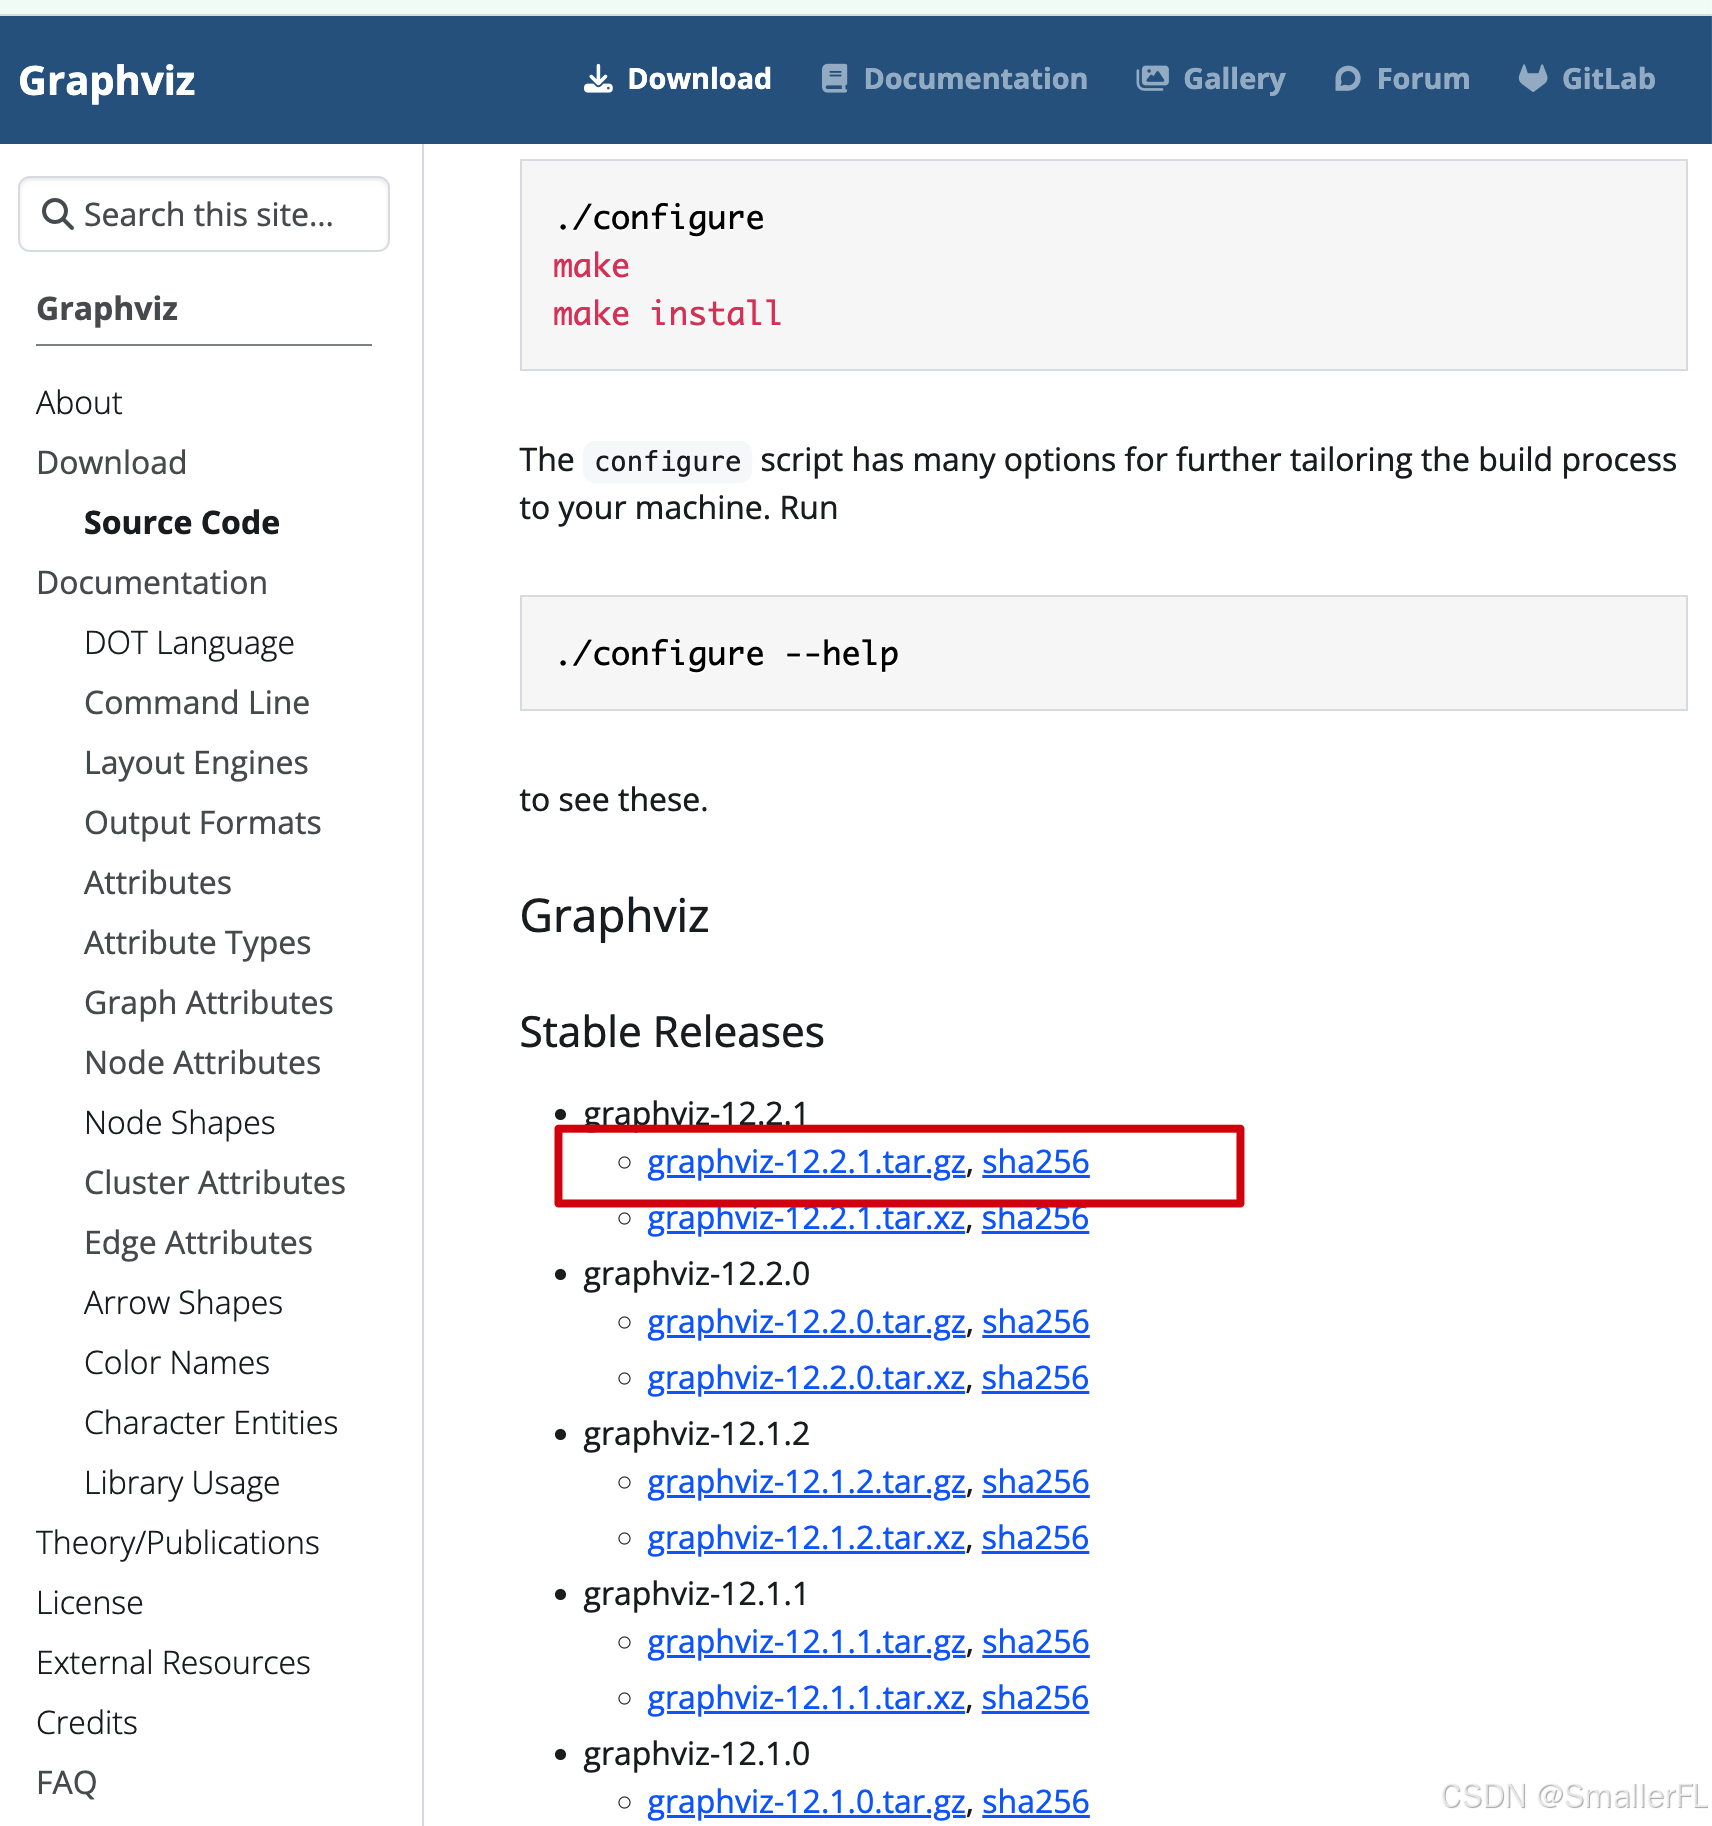Open About in the sidebar
The height and width of the screenshot is (1826, 1712).
click(x=79, y=403)
